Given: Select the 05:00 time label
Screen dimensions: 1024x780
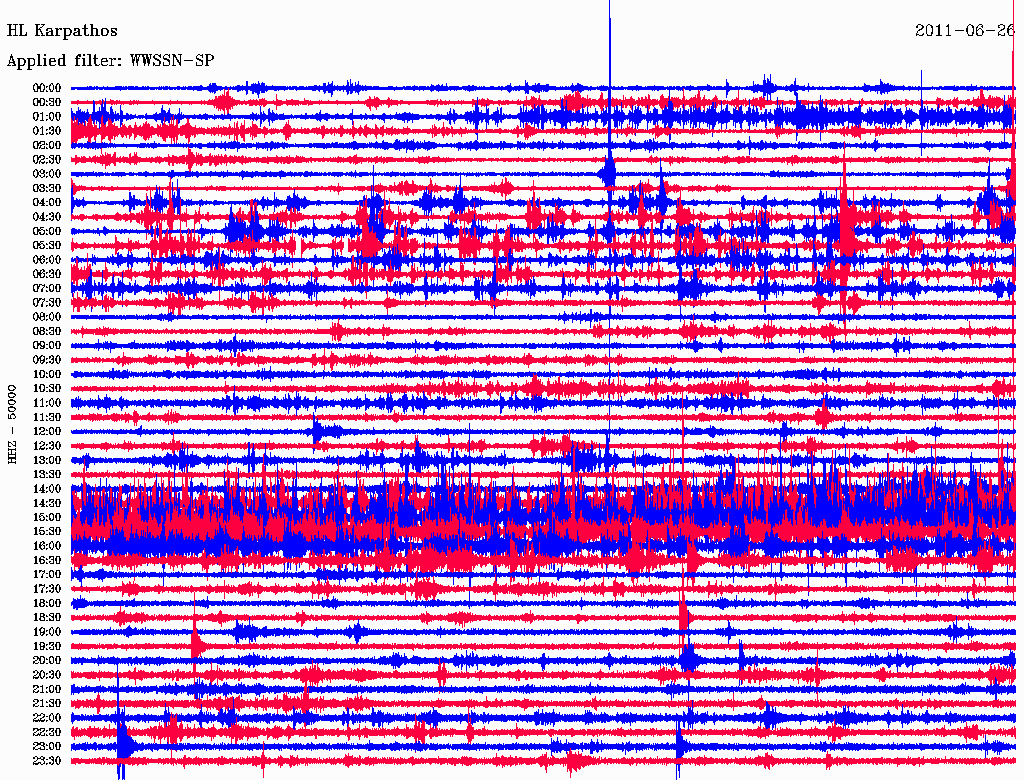Looking at the screenshot, I should pyautogui.click(x=47, y=231).
